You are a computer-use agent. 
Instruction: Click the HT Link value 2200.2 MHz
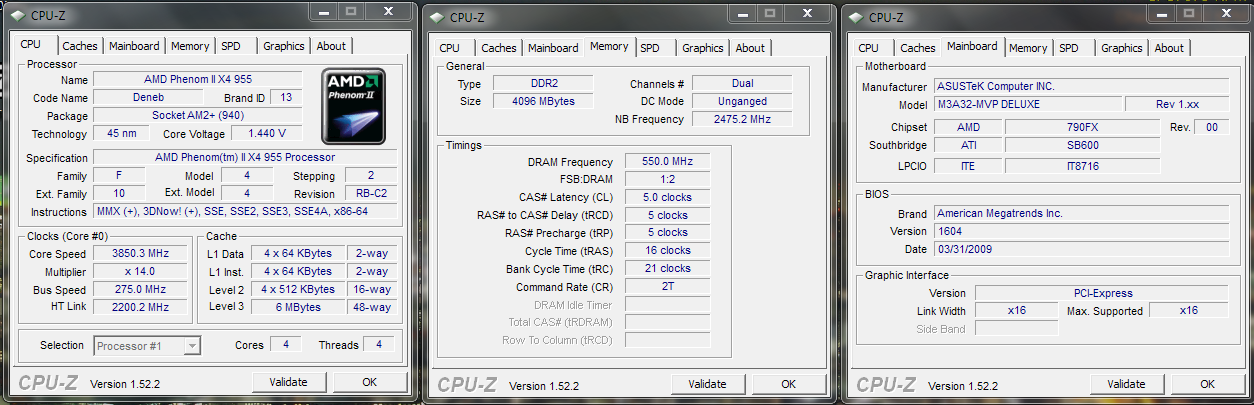tap(139, 308)
